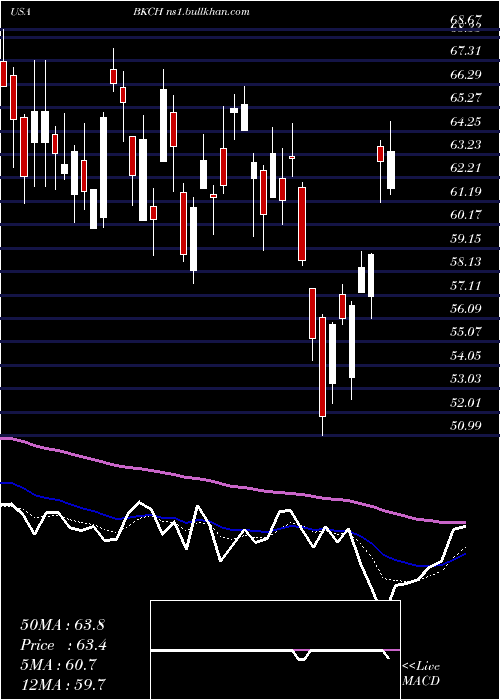Click the 52.01 price axis label
This screenshot has height=700, width=500.
(x=465, y=403)
